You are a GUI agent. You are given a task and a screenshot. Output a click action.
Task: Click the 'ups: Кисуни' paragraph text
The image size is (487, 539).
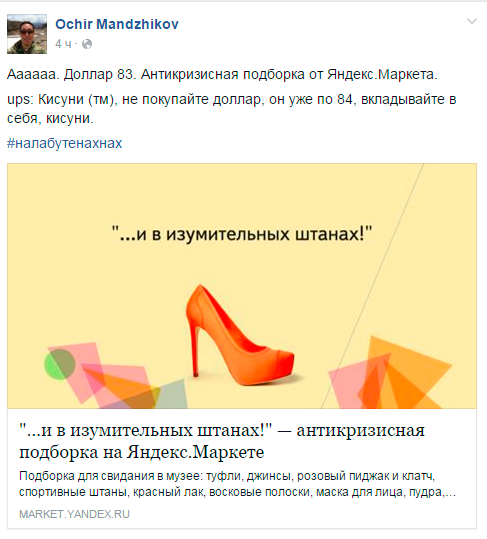point(232,109)
